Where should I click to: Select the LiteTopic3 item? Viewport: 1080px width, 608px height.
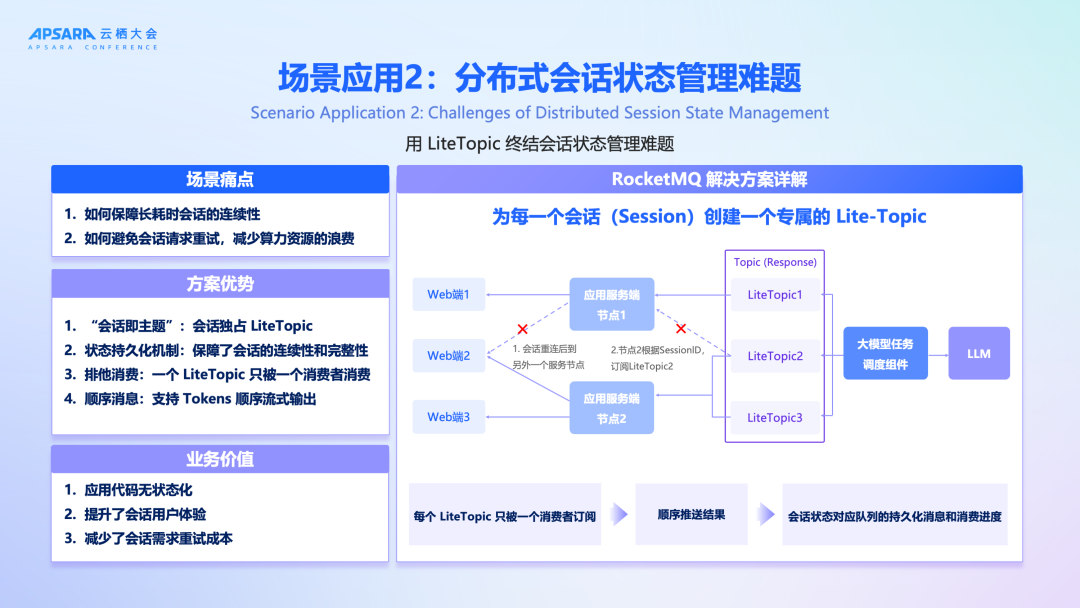click(x=775, y=418)
